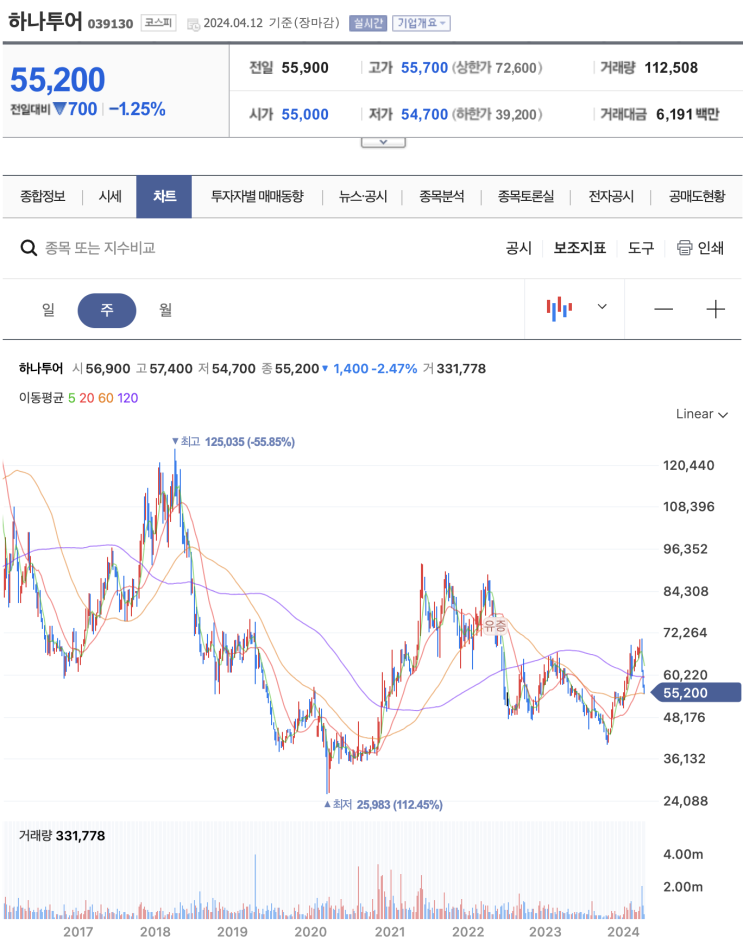This screenshot has height=943, width=743.
Task: Open the 공매도현황 tab
Action: pos(697,196)
